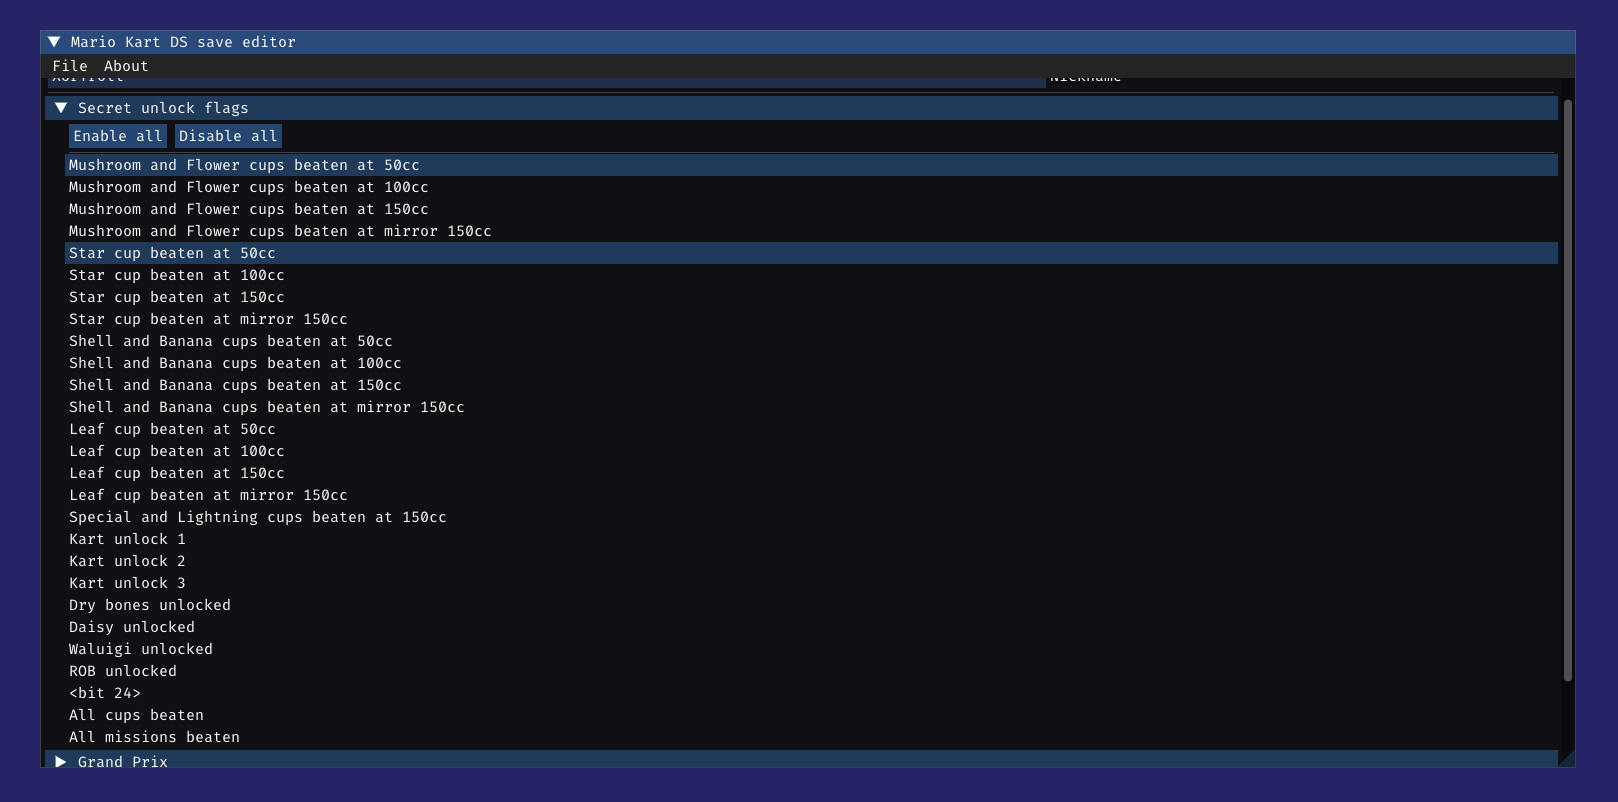Viewport: 1618px width, 802px height.
Task: Enable Dry bones unlocked flag
Action: tap(811, 605)
